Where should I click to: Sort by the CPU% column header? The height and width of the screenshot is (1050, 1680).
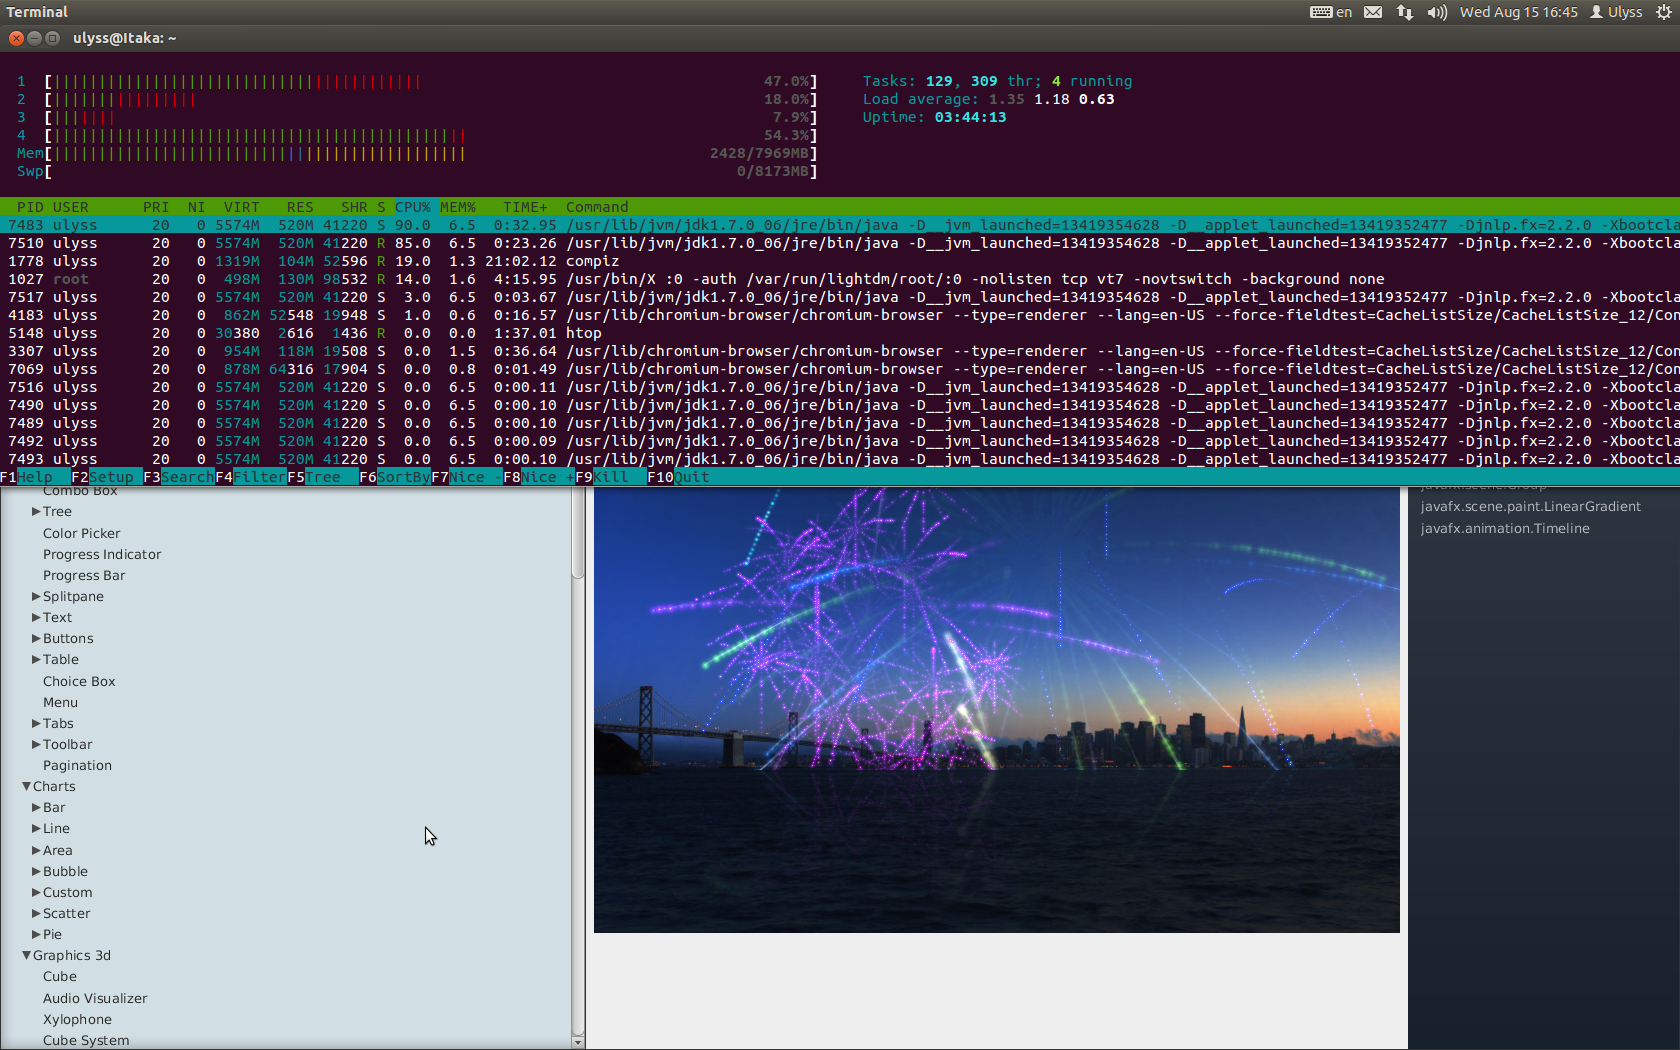tap(412, 207)
